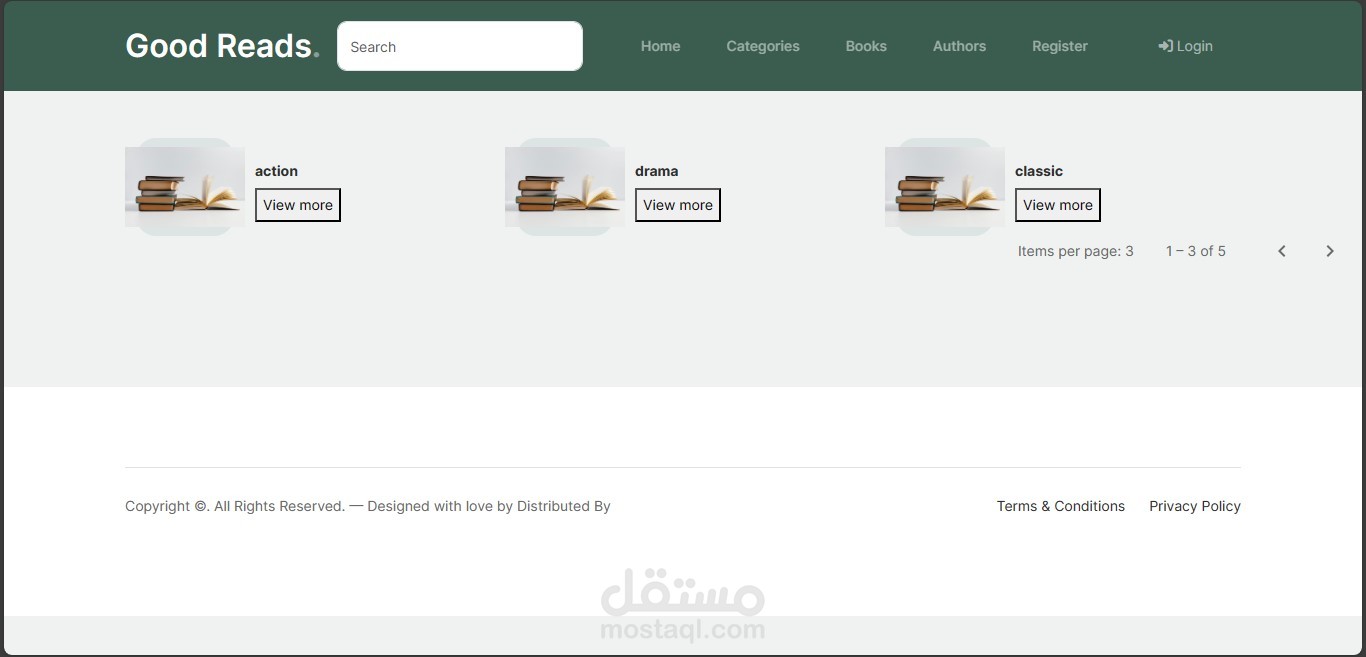Open the Categories menu item
The height and width of the screenshot is (657, 1366).
(763, 46)
